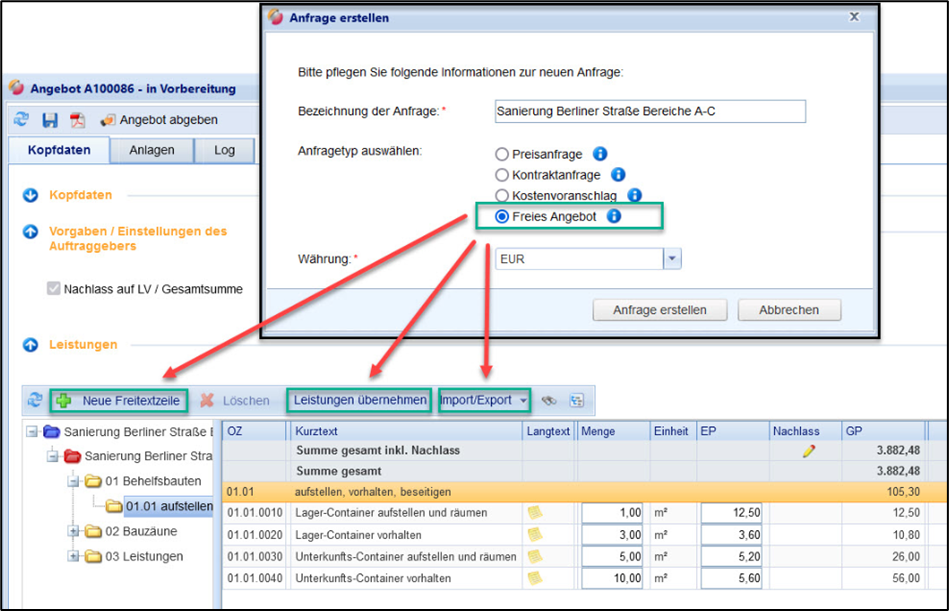This screenshot has width=949, height=611.
Task: Open the Log tab
Action: click(224, 150)
